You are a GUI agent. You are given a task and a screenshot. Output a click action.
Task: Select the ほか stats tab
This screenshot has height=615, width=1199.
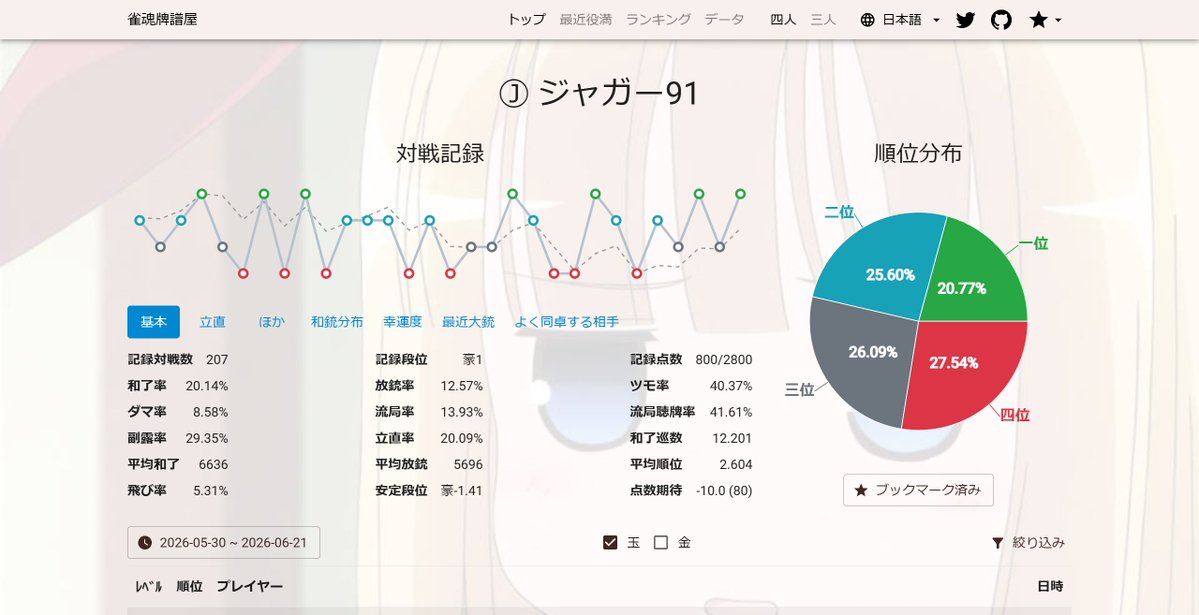[x=271, y=322]
